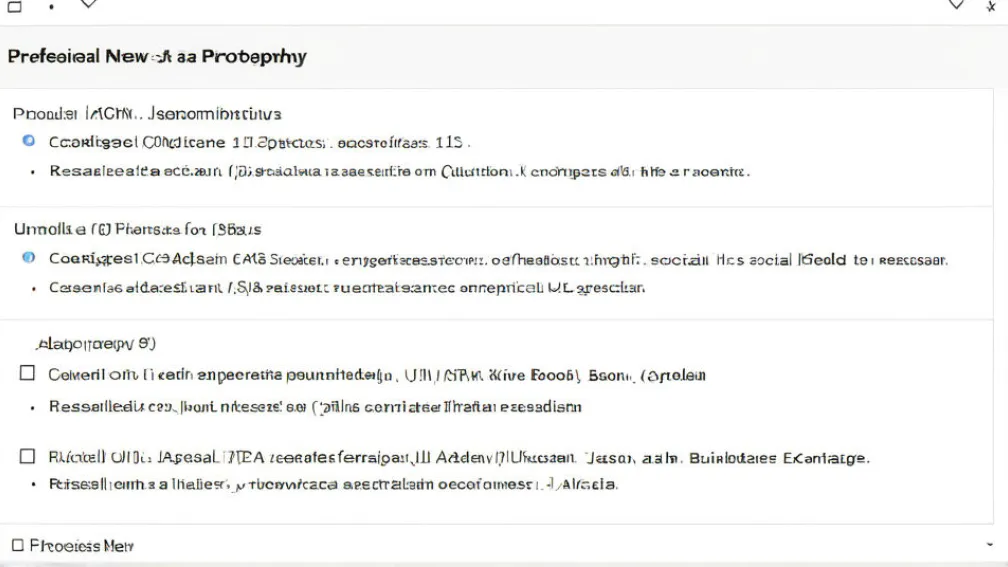
Task: Click the chevron icon beside the title bar dot
Action: [88, 5]
